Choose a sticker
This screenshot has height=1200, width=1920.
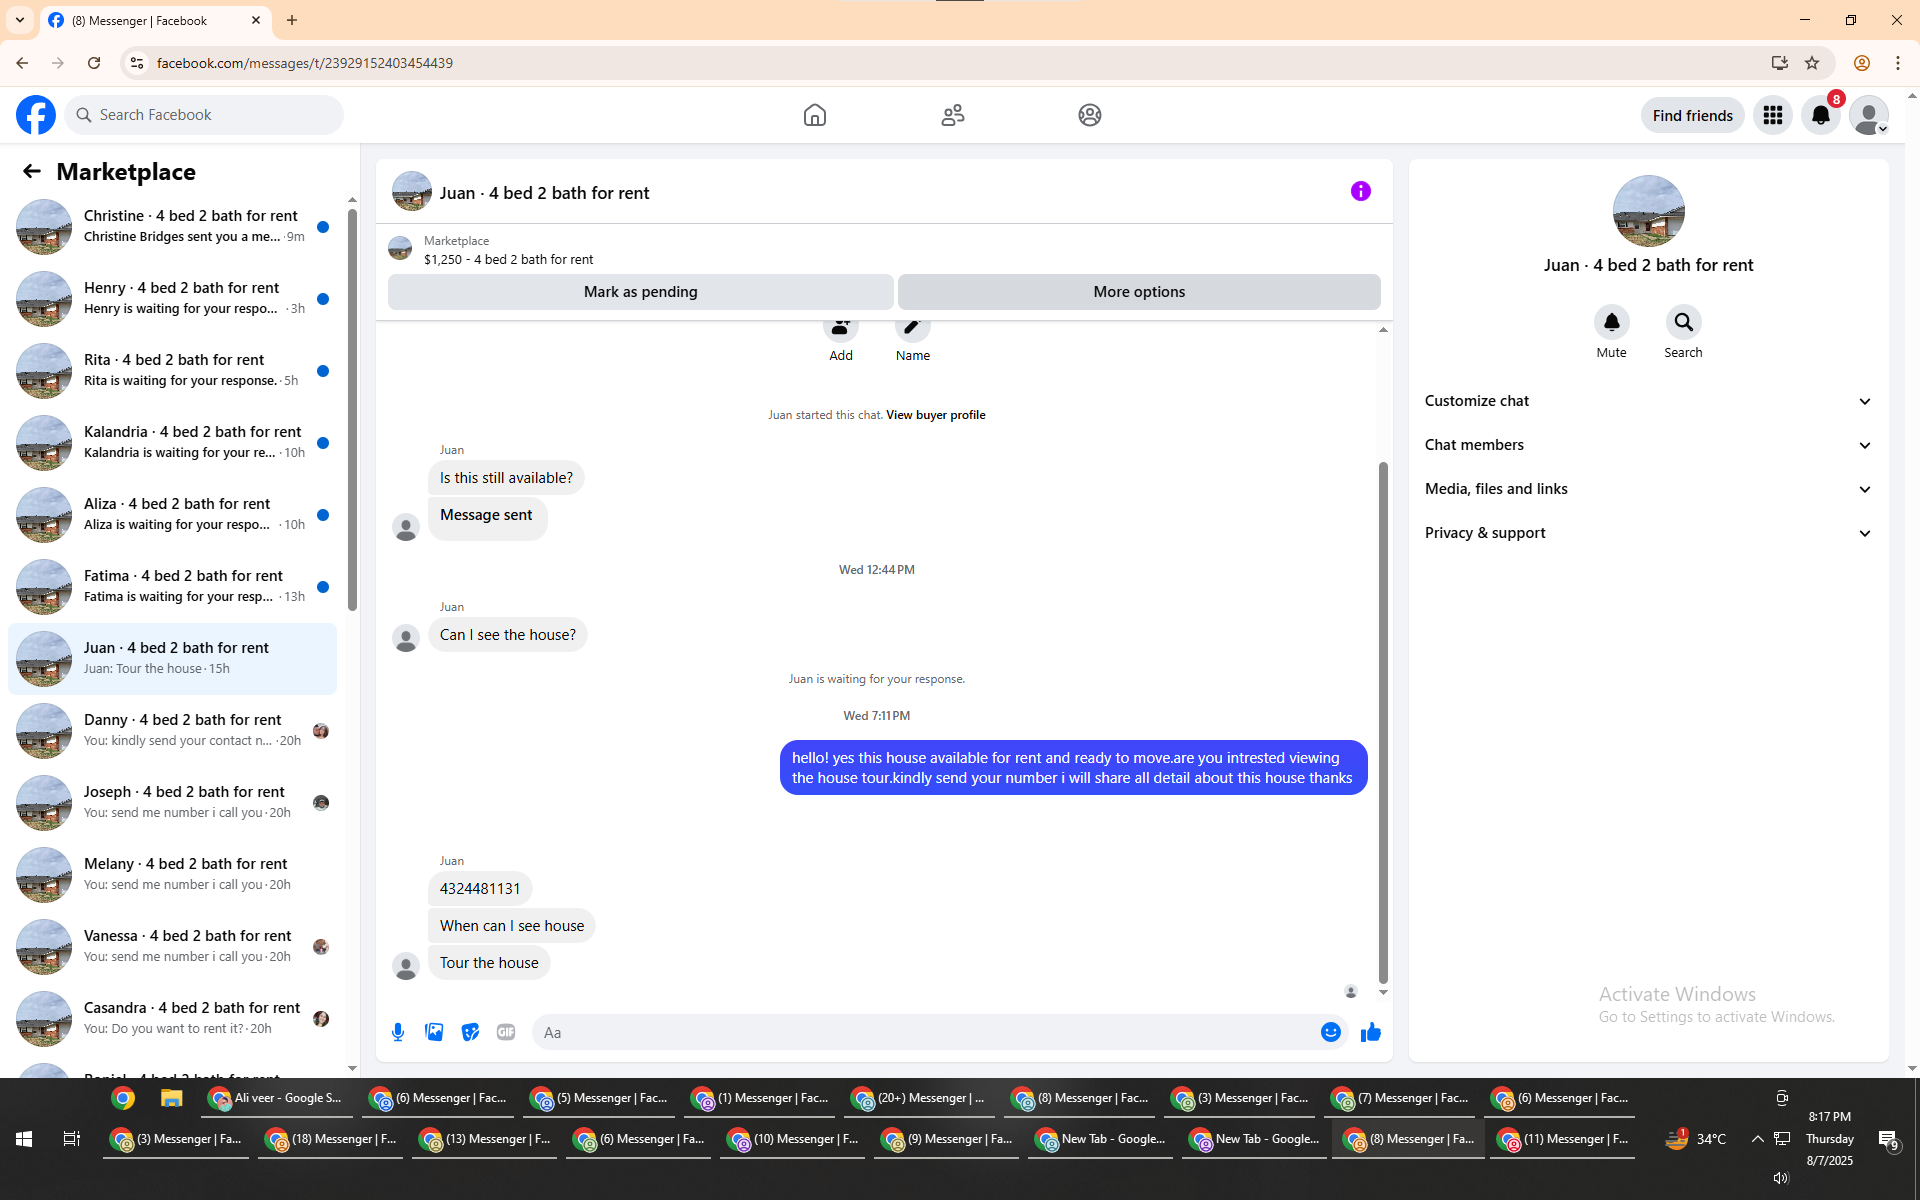point(470,1032)
